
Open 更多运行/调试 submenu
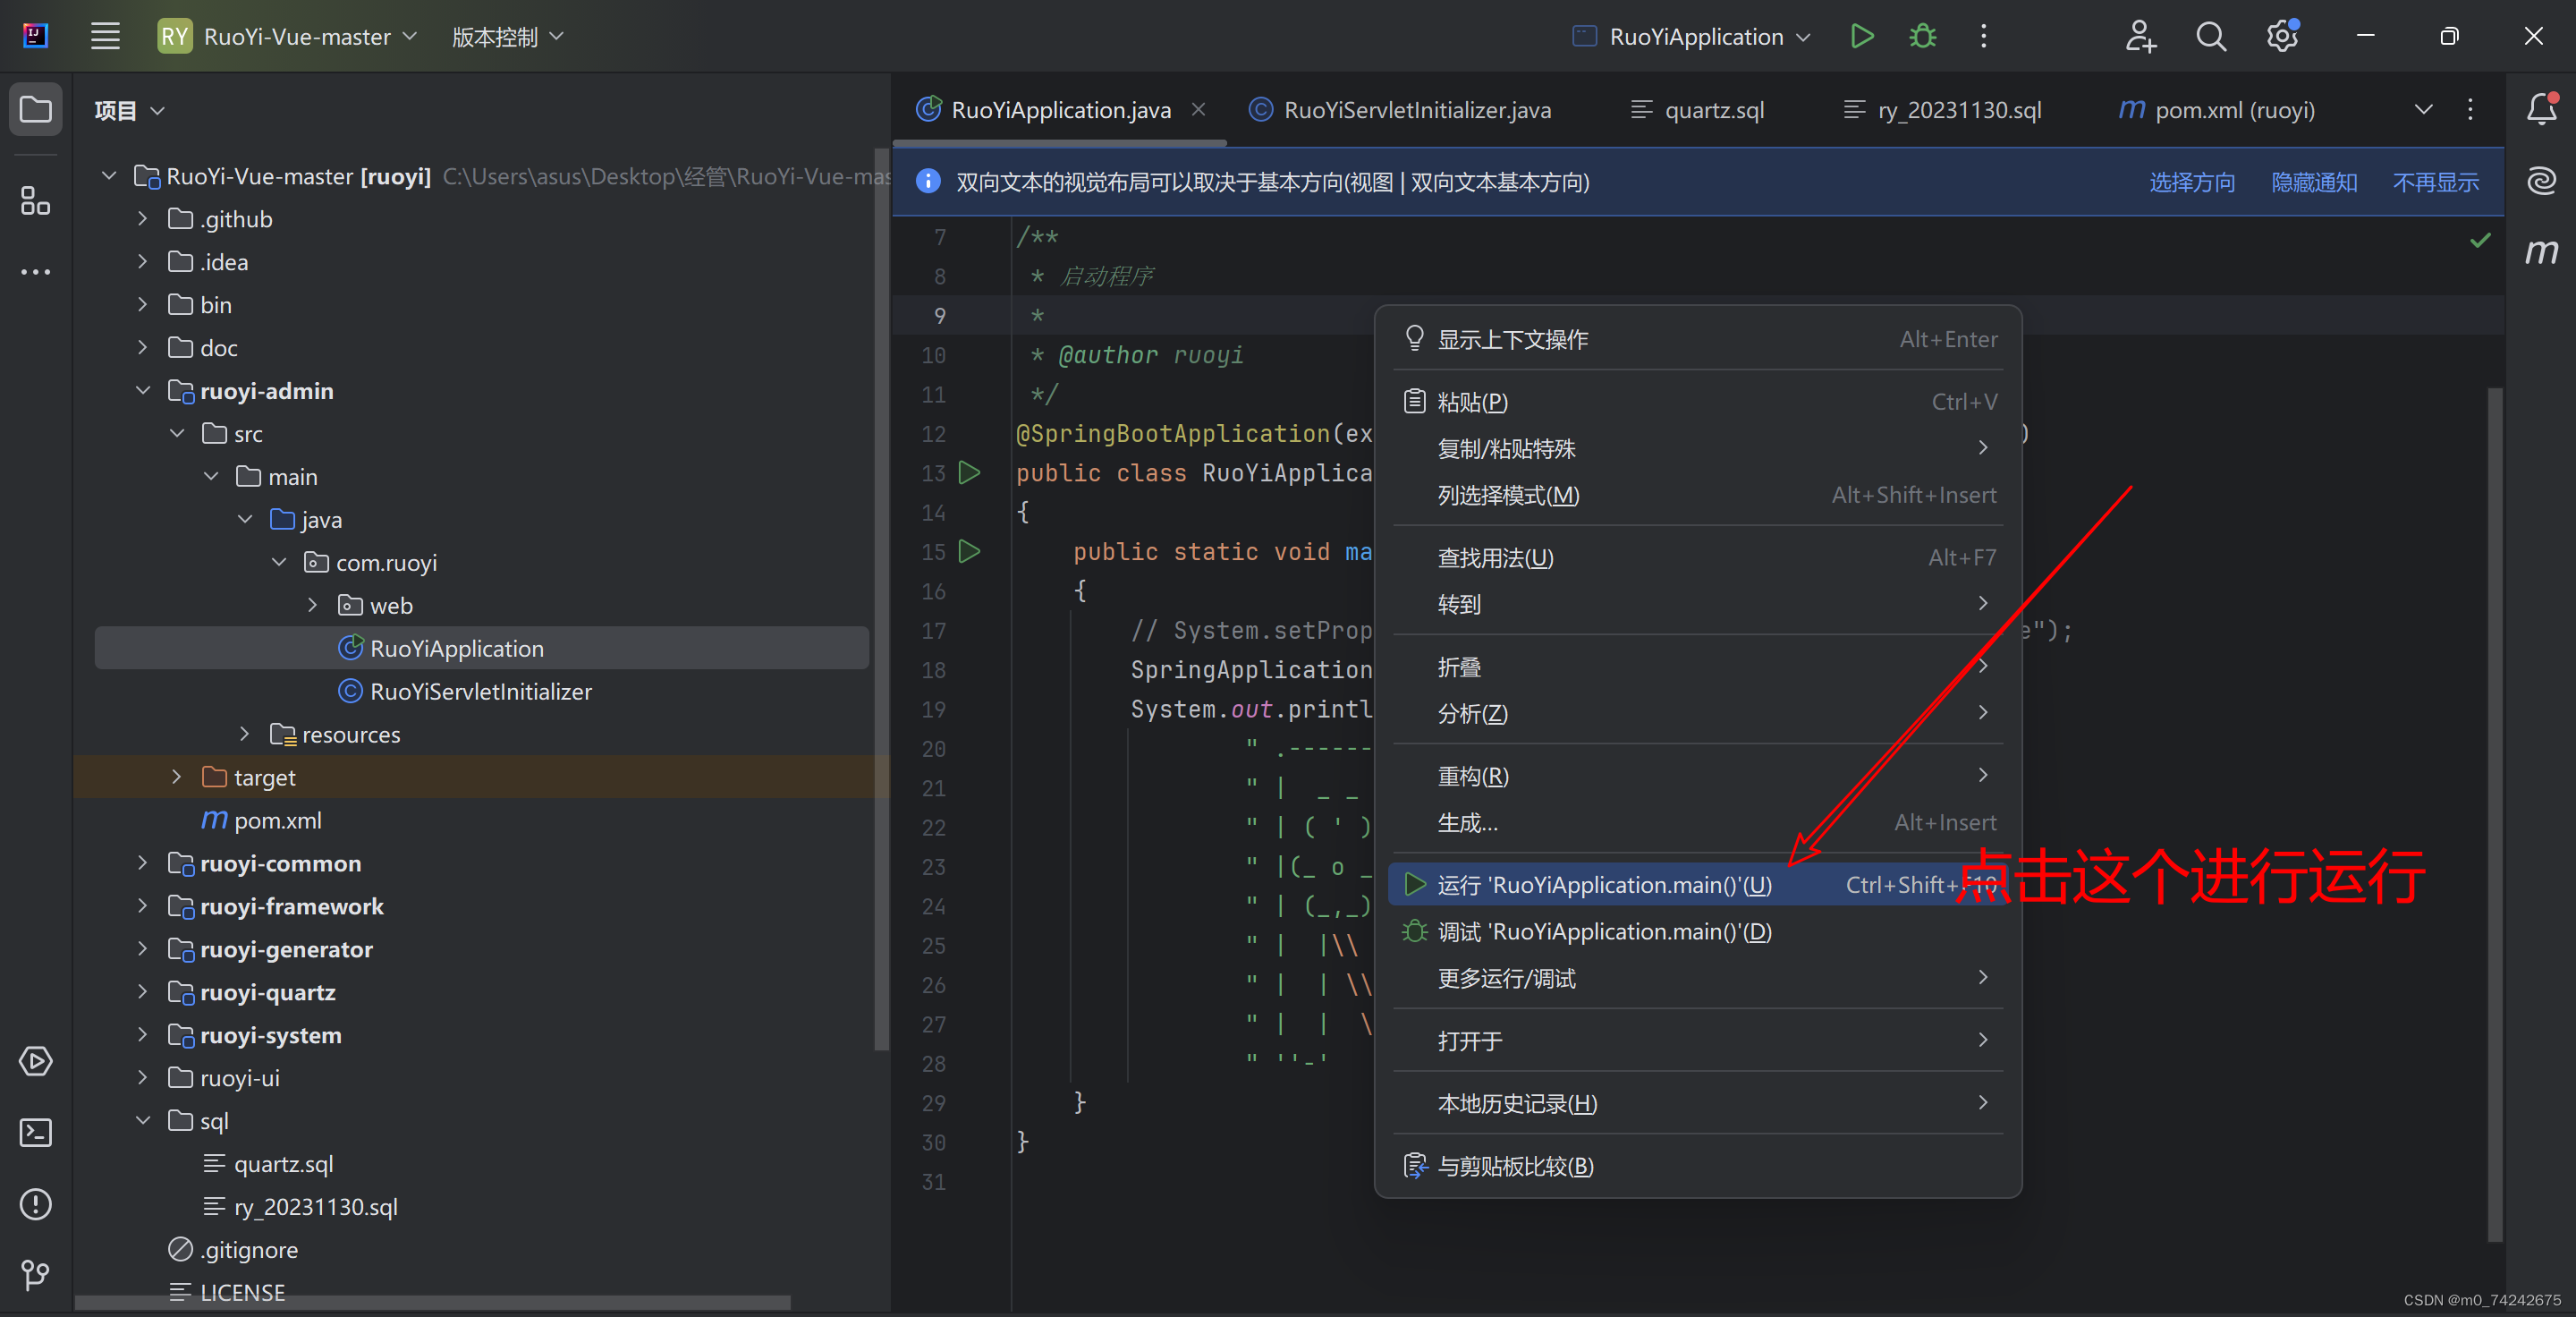coord(1698,978)
